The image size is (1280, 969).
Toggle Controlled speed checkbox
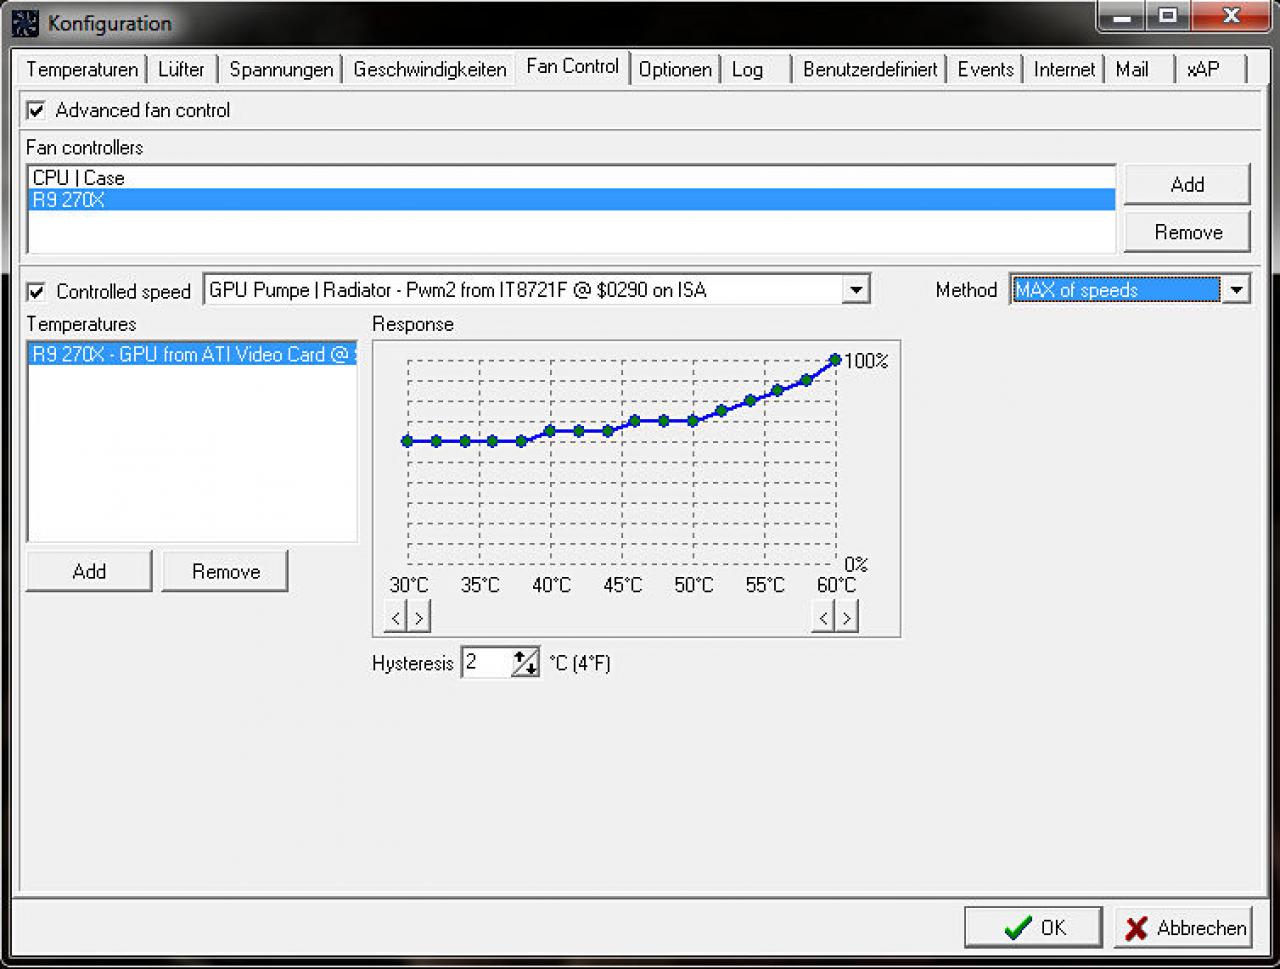36,291
